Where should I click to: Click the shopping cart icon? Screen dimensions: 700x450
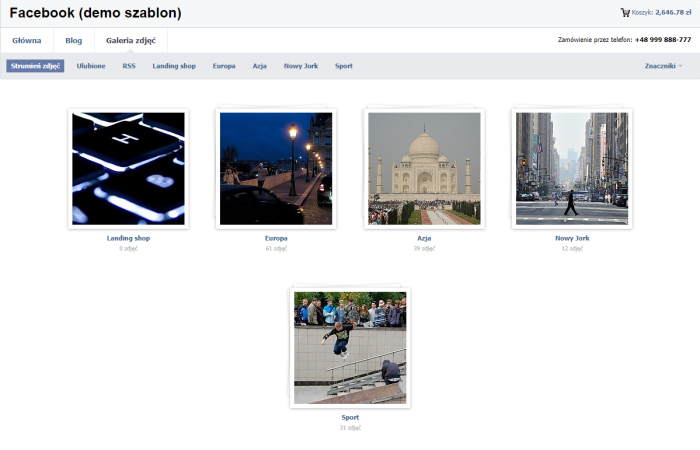(625, 13)
